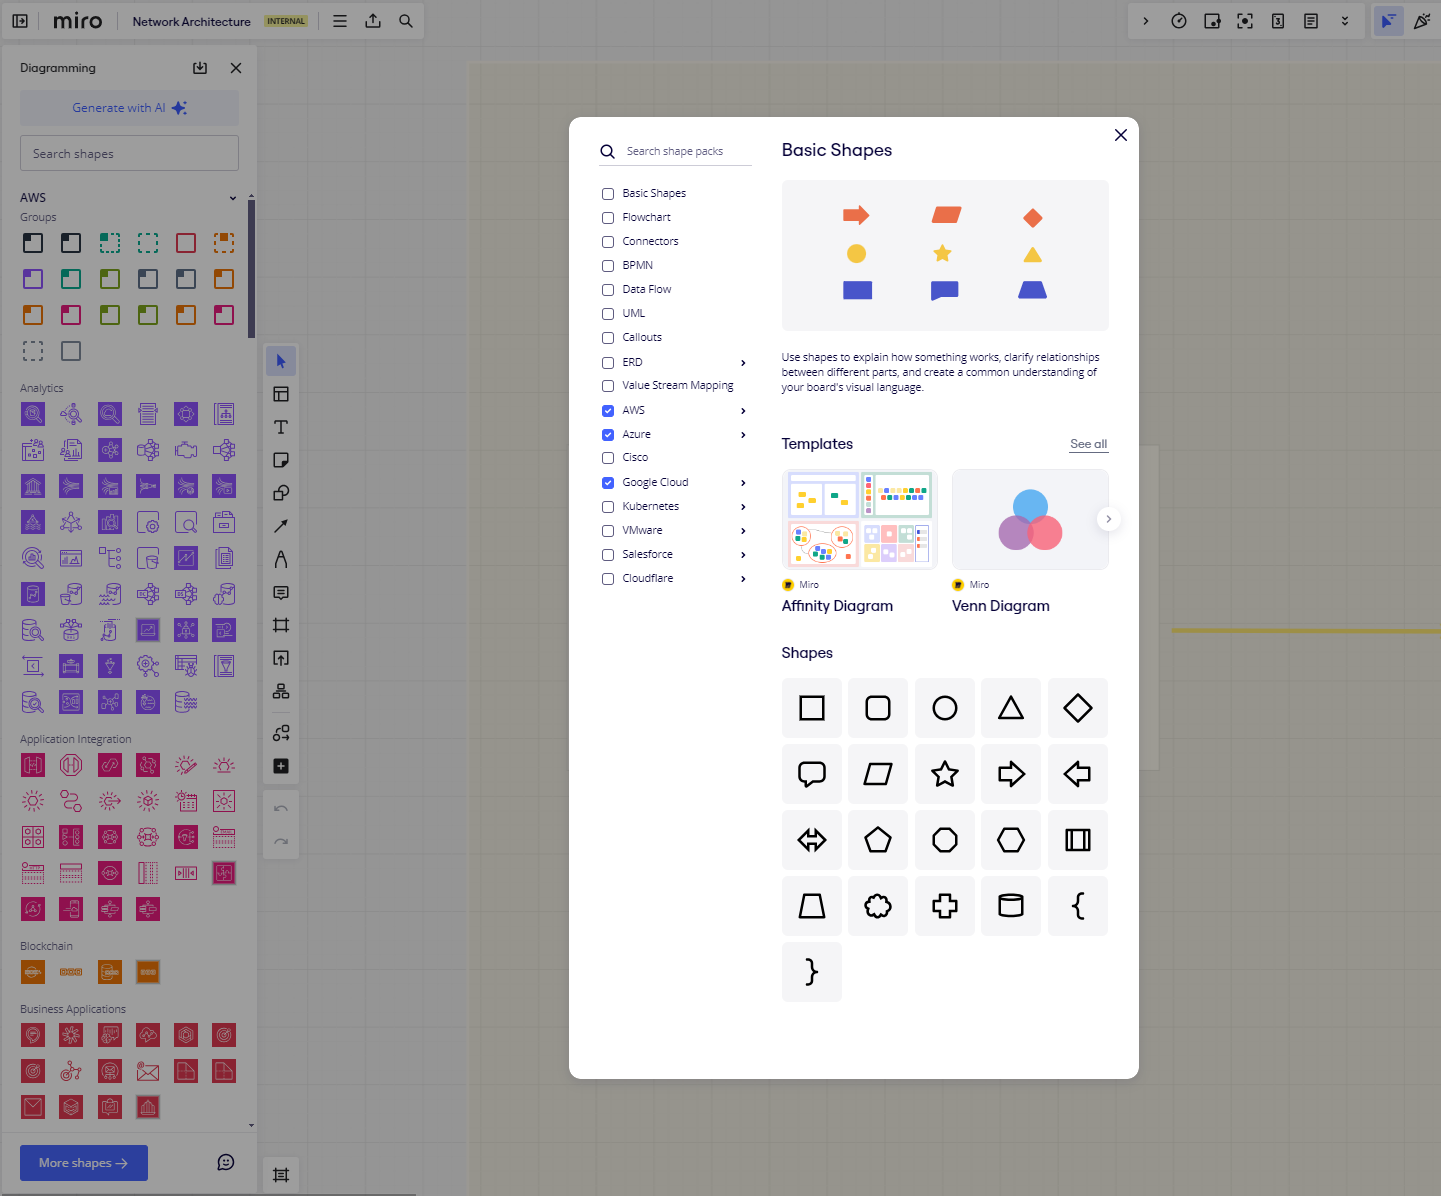Click the Search shapes input field
This screenshot has height=1196, width=1441.
(x=128, y=152)
